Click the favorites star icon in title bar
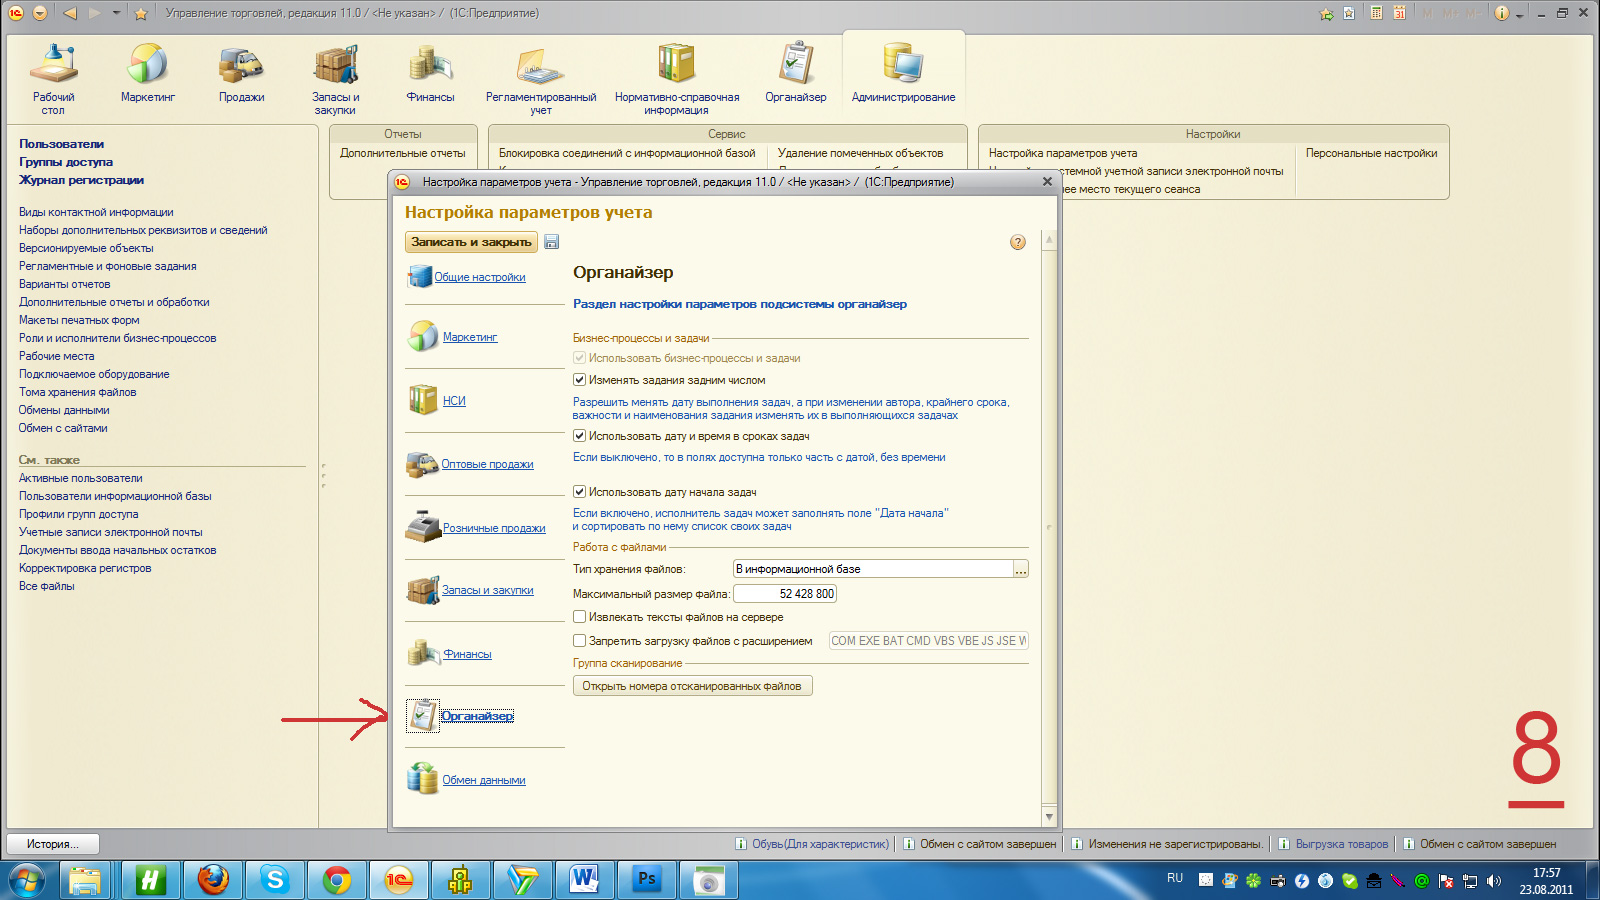This screenshot has height=900, width=1600. point(141,13)
